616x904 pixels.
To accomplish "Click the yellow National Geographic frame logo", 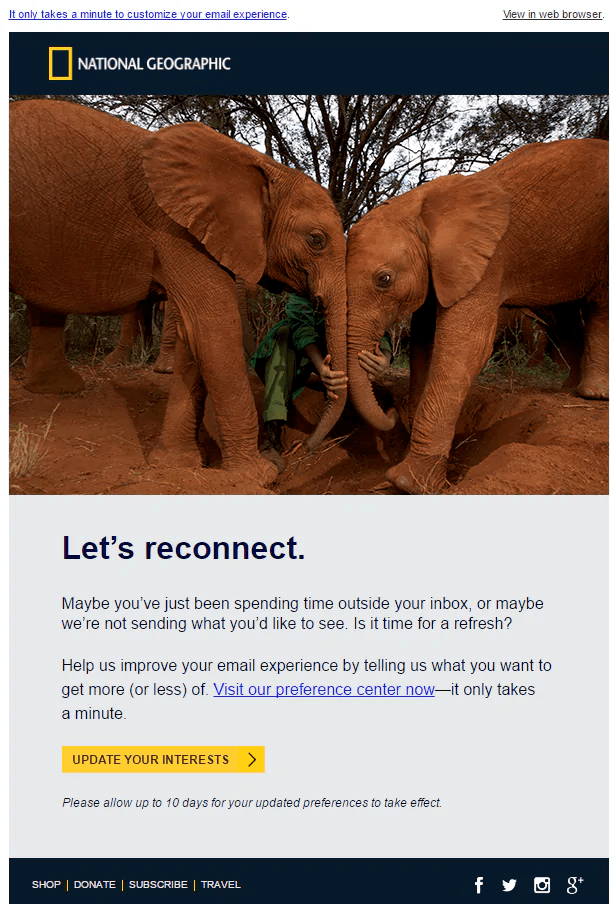I will click(60, 63).
